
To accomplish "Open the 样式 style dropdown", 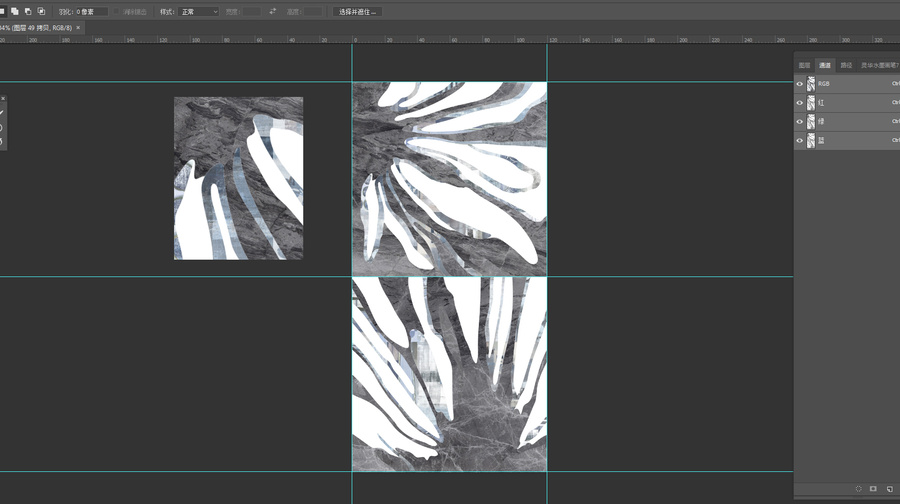I will pyautogui.click(x=199, y=11).
